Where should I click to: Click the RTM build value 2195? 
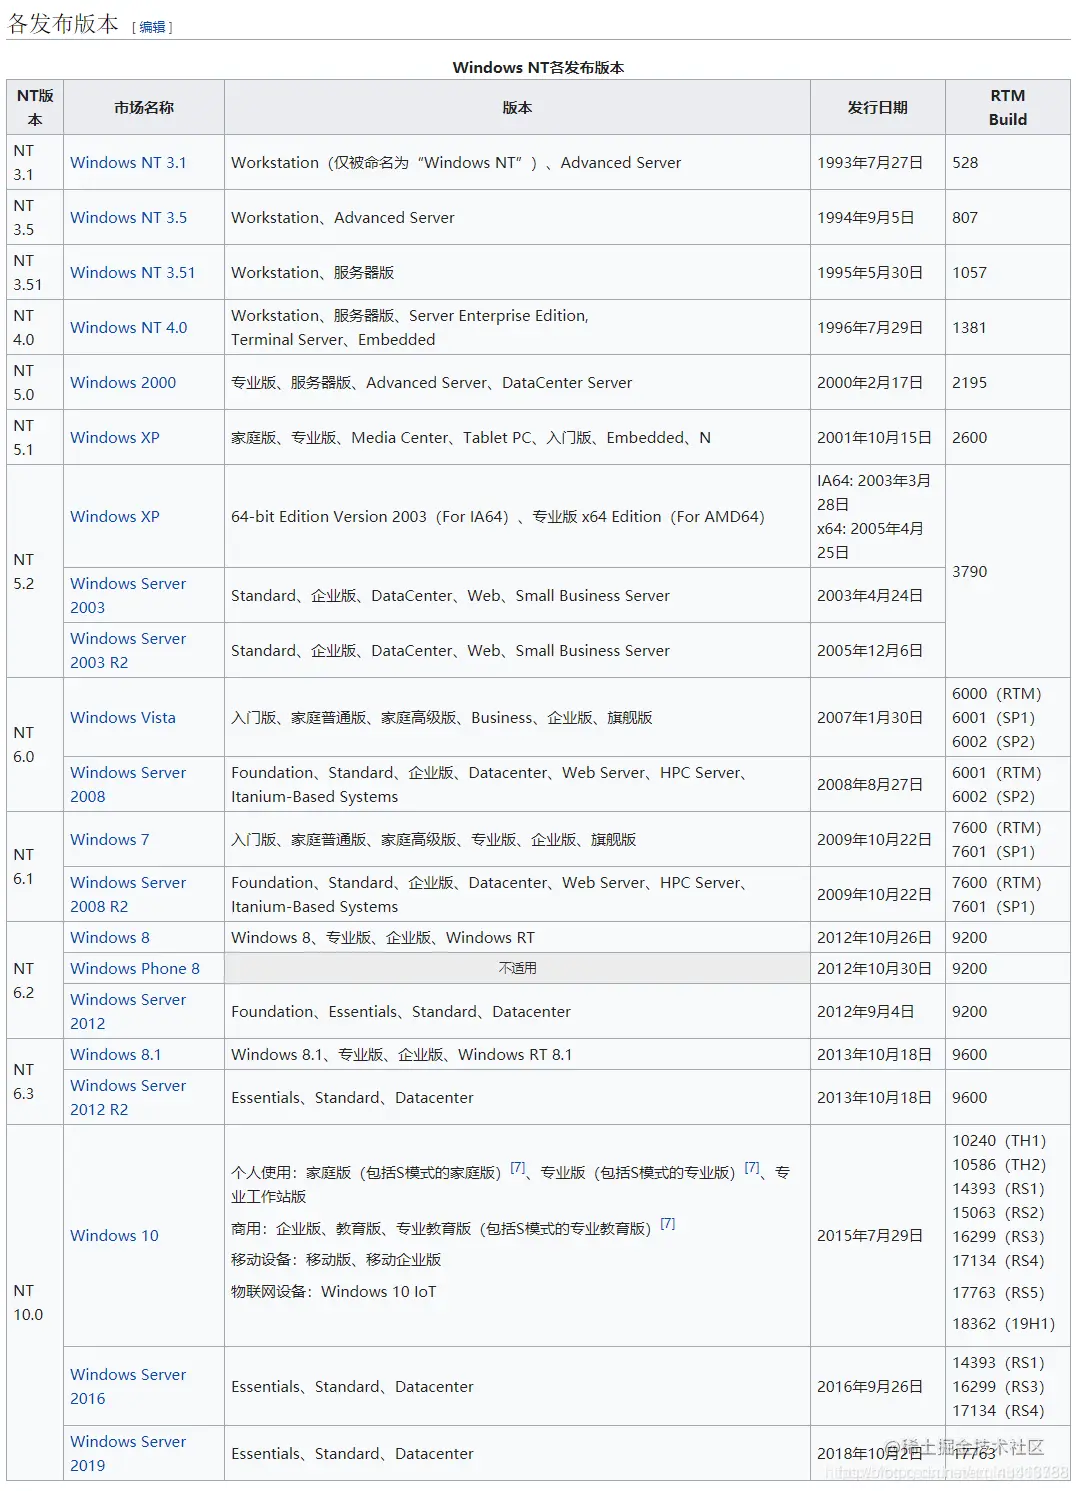click(x=969, y=382)
